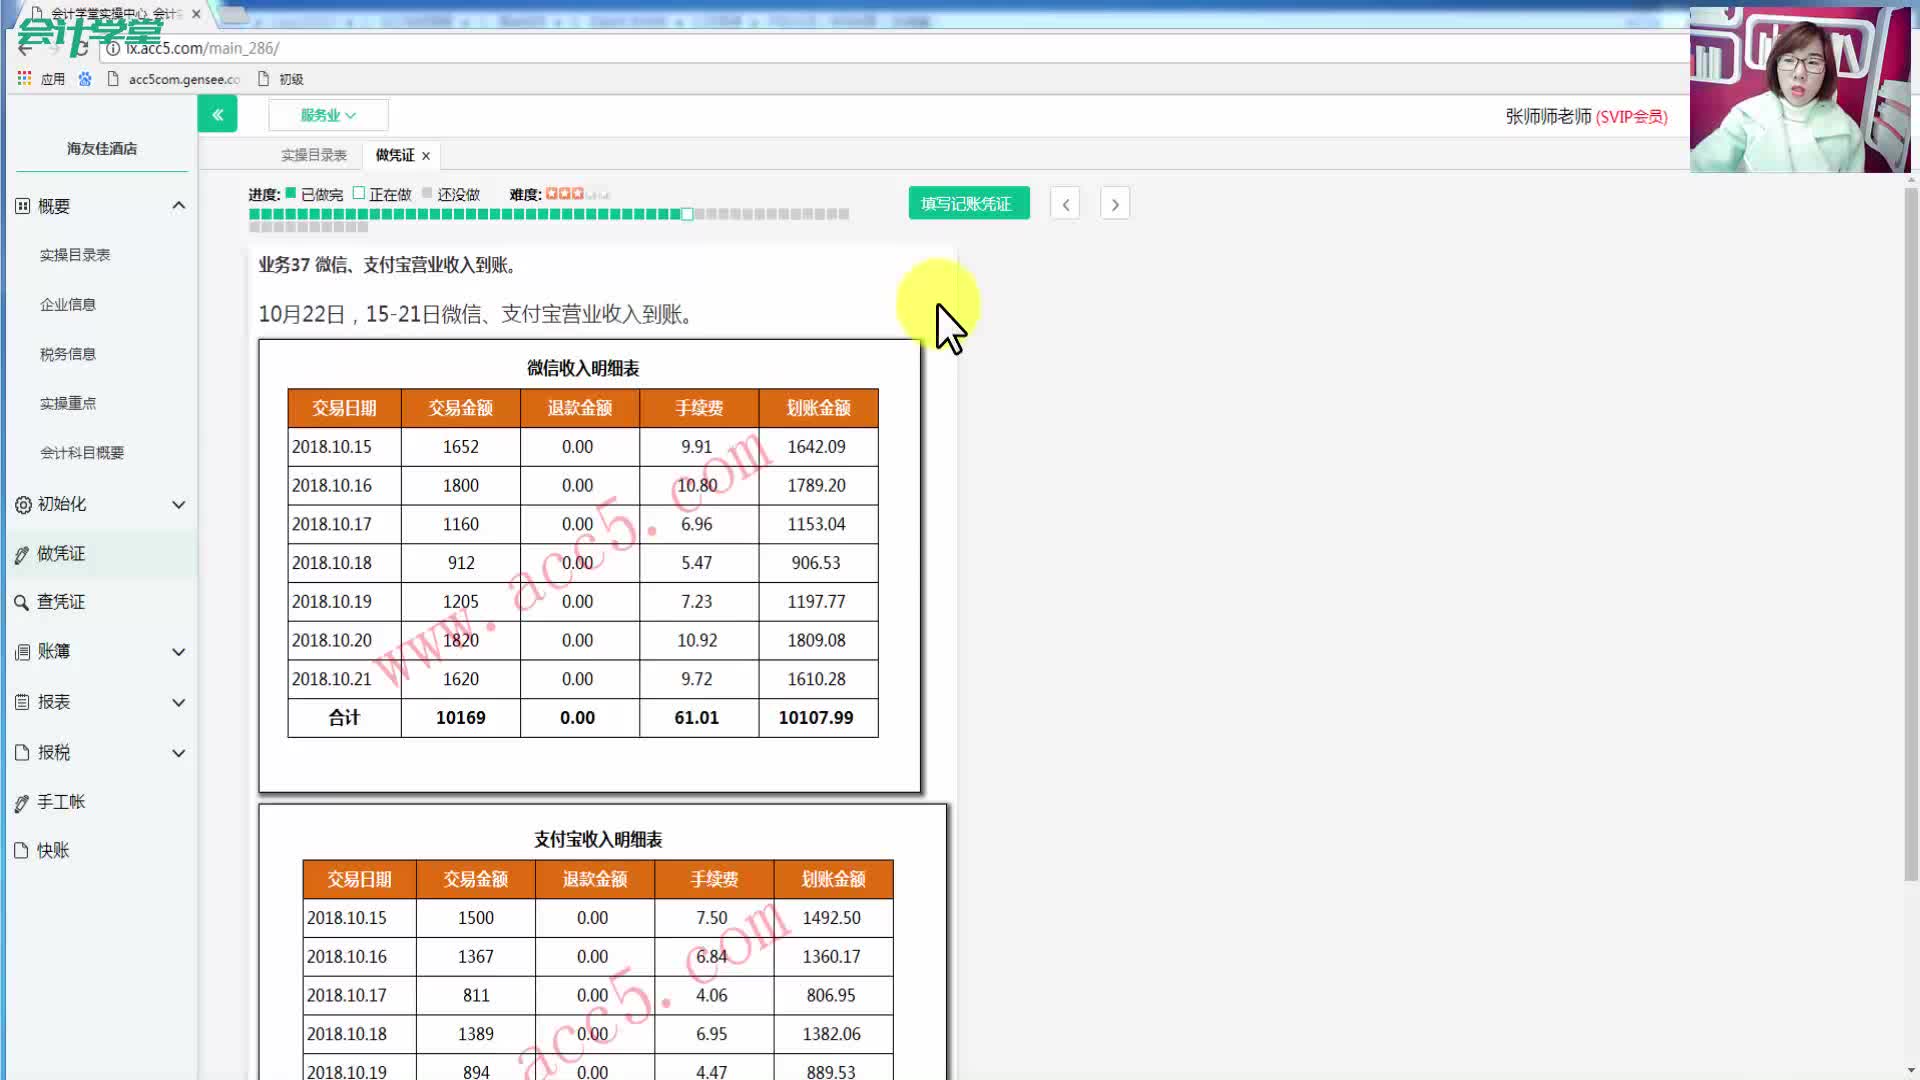
Task: Click the 做凭证 pencil icon
Action: 22,554
